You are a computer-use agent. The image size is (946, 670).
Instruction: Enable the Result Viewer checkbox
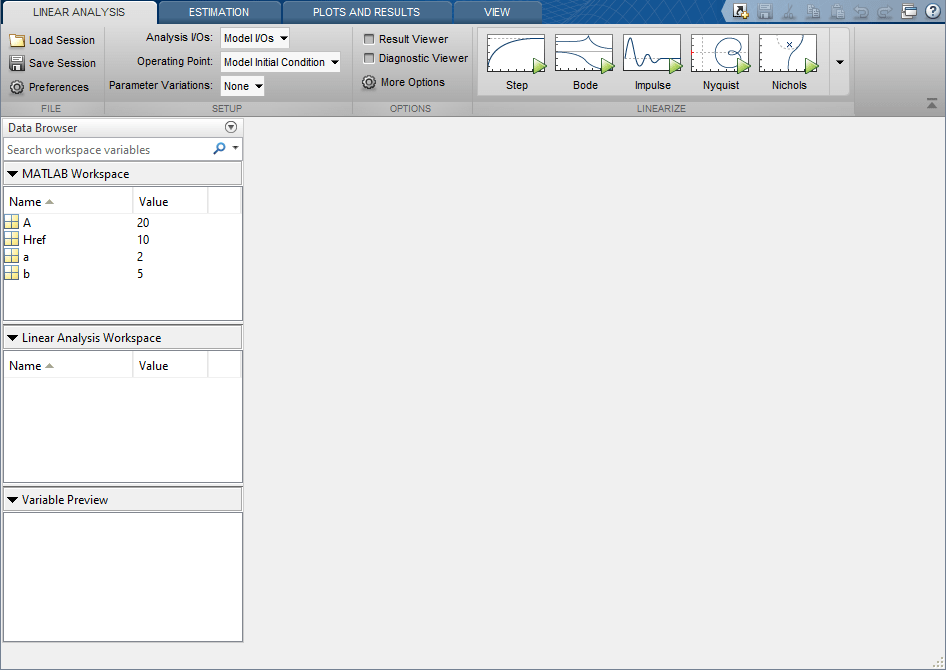click(x=369, y=39)
